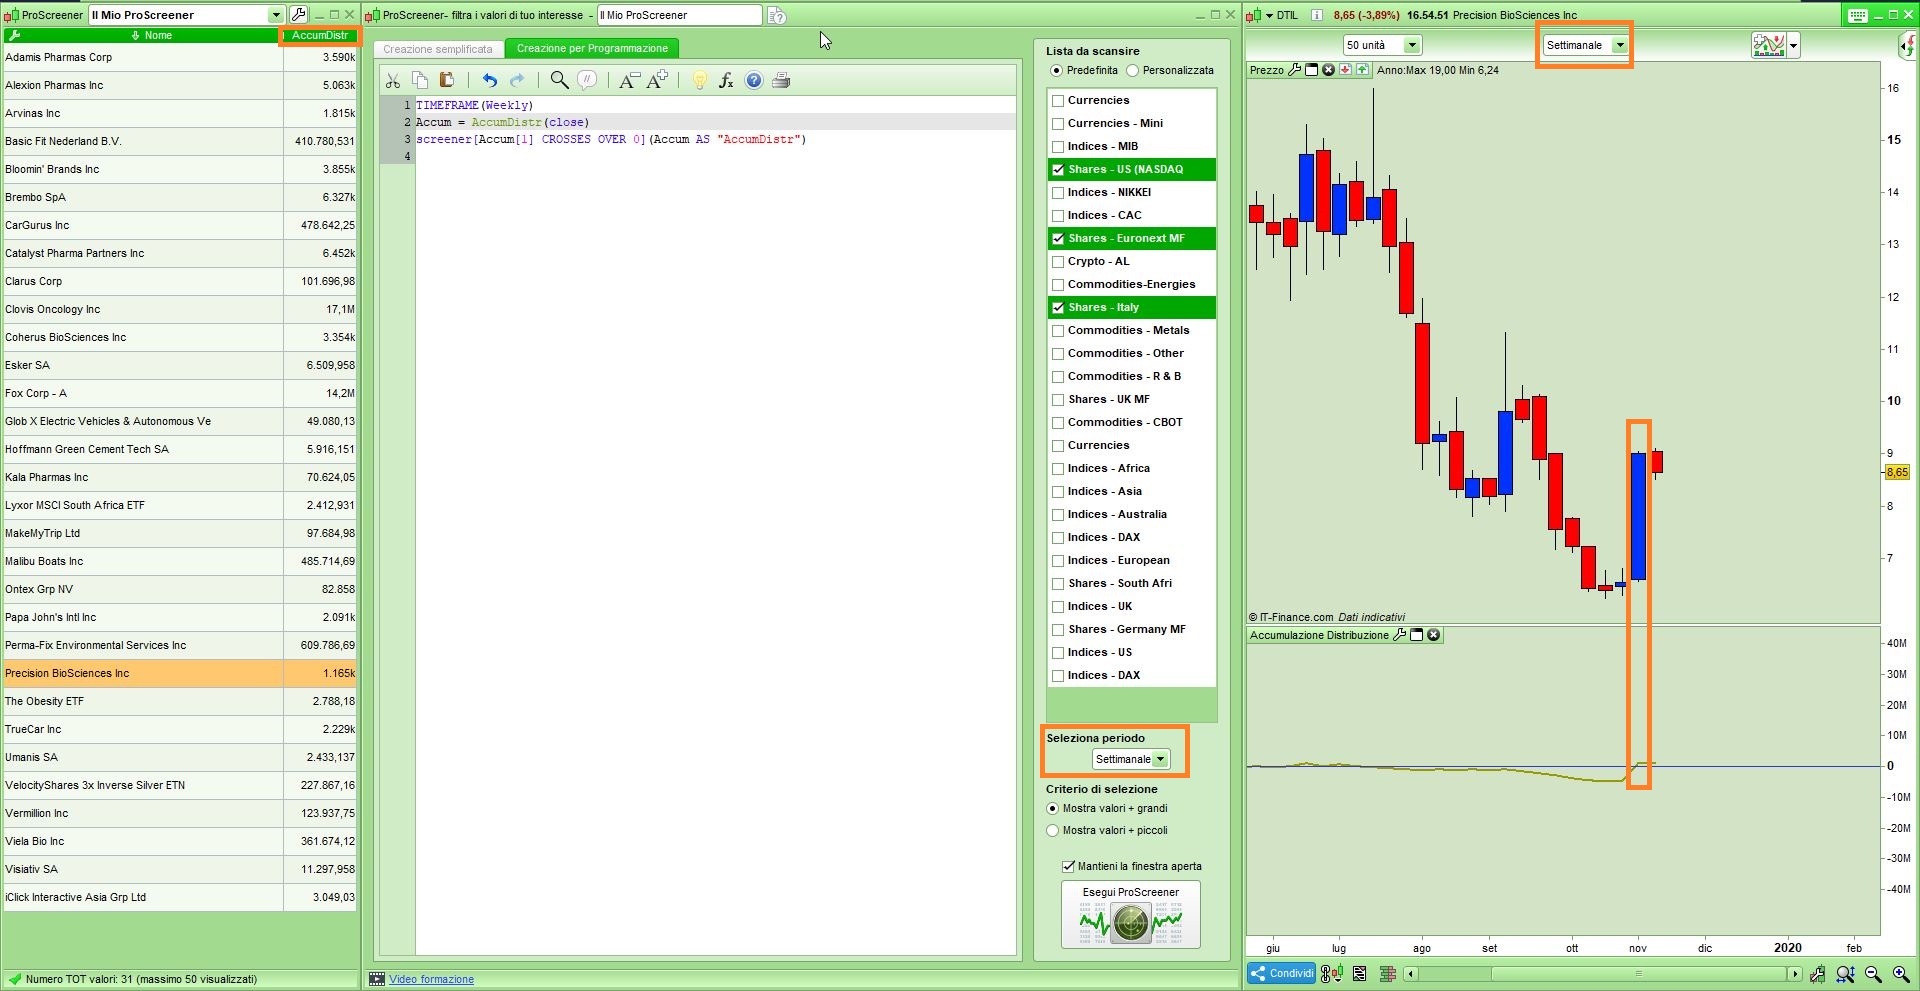
Task: Open the 50 unità dropdown
Action: (1412, 45)
